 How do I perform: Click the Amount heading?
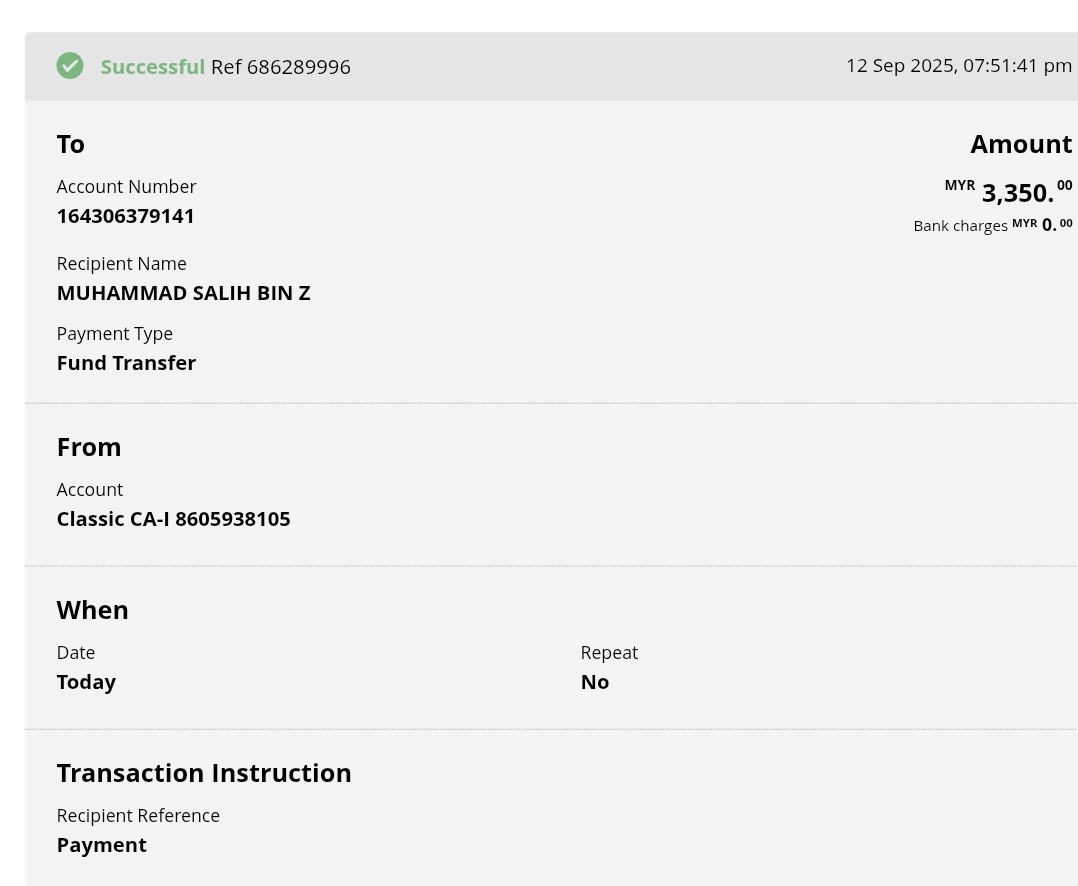(x=1020, y=144)
